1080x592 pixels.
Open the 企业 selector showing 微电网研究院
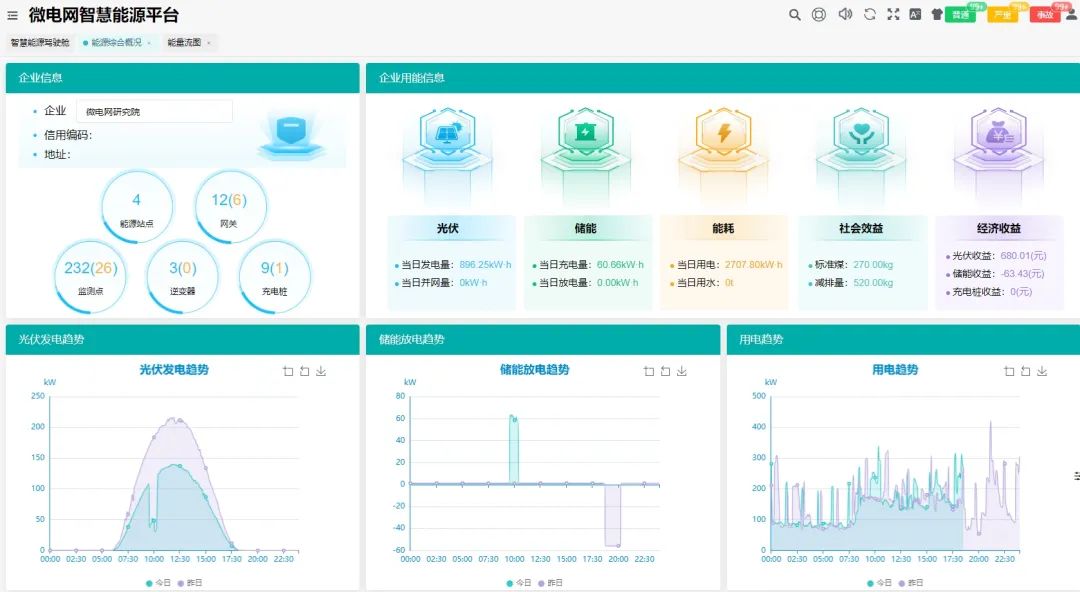pos(154,112)
